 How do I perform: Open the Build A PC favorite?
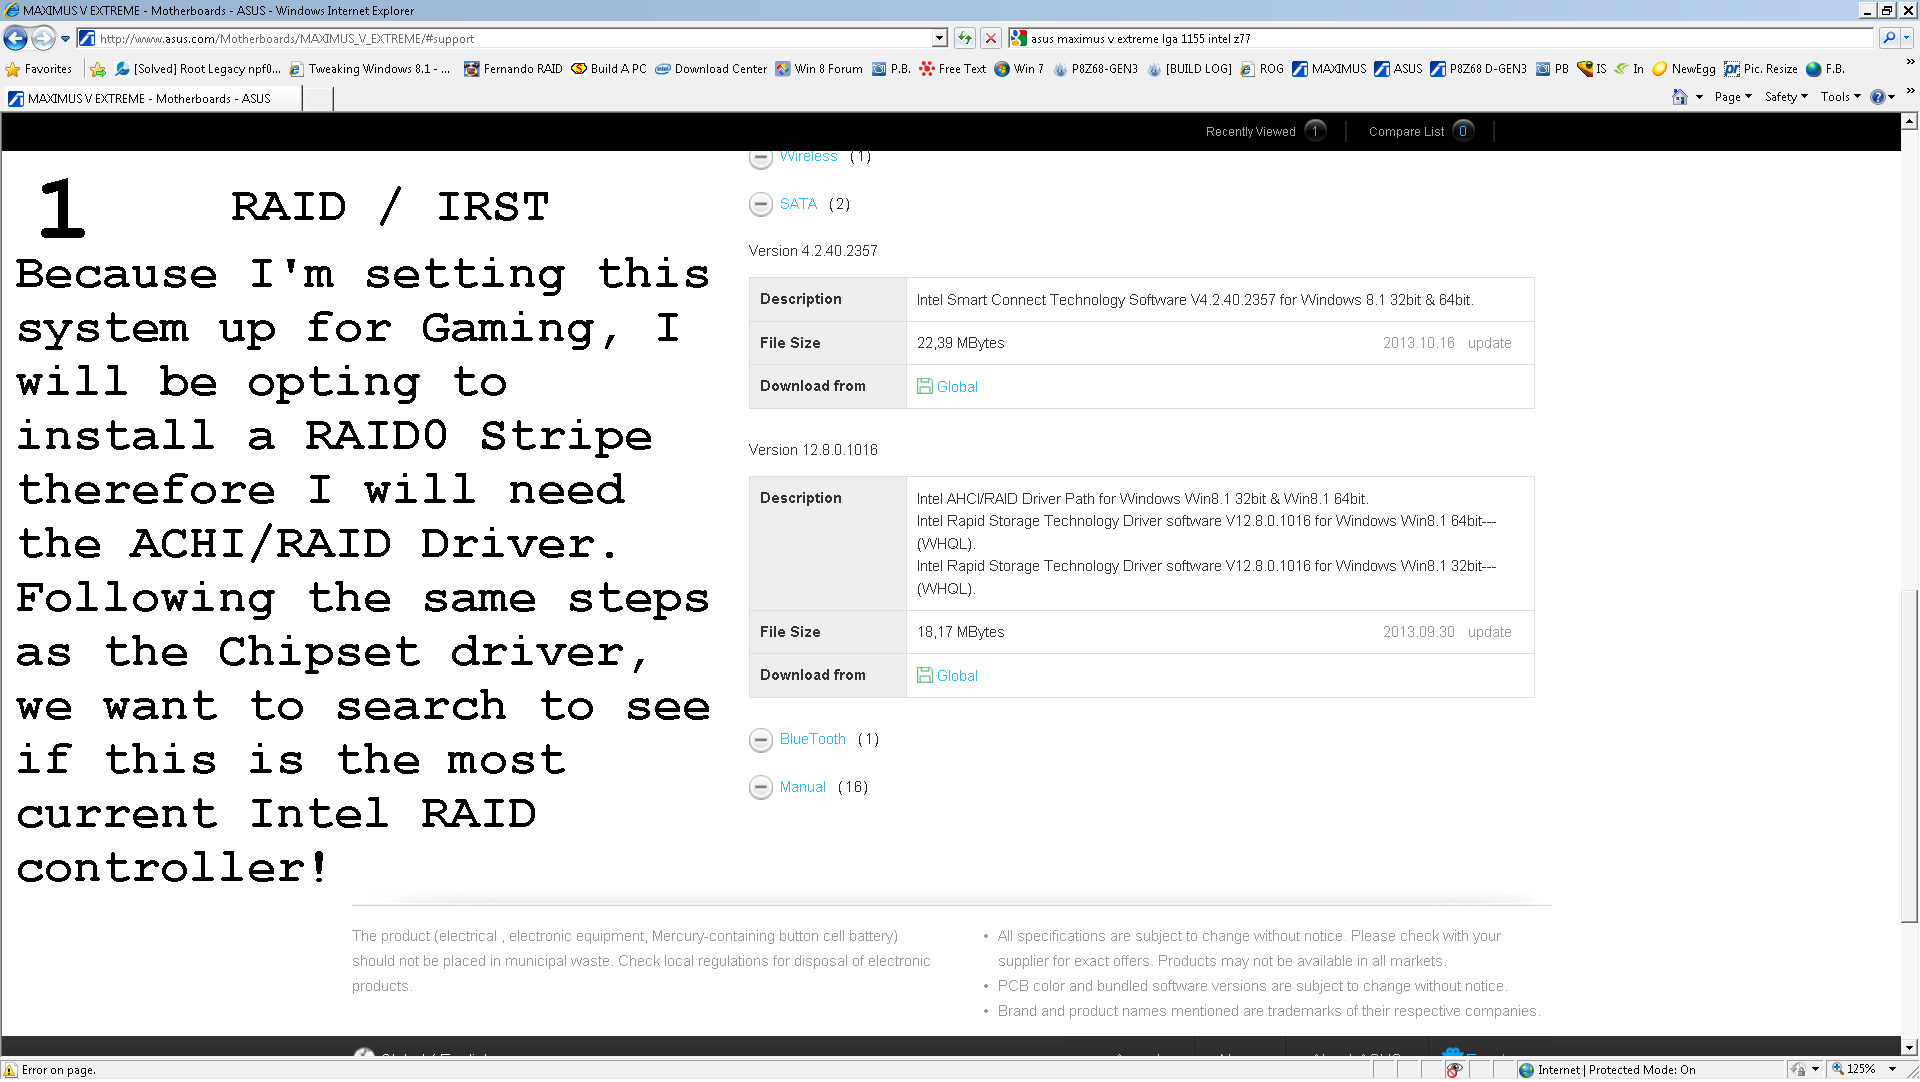tap(609, 69)
